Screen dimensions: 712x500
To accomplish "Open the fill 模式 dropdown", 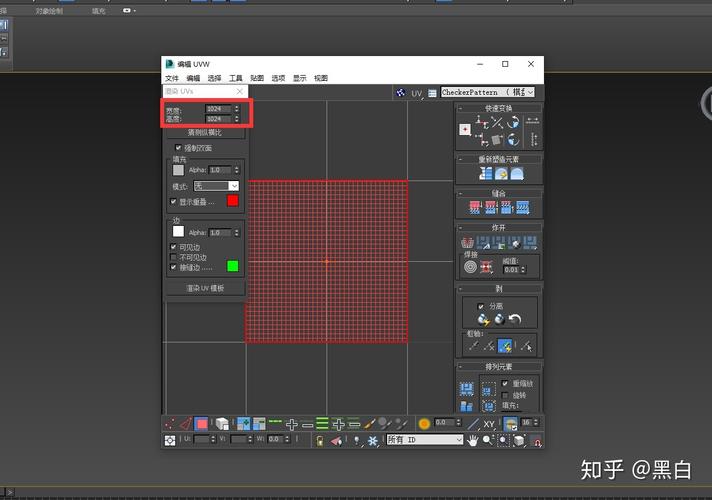I will (216, 186).
